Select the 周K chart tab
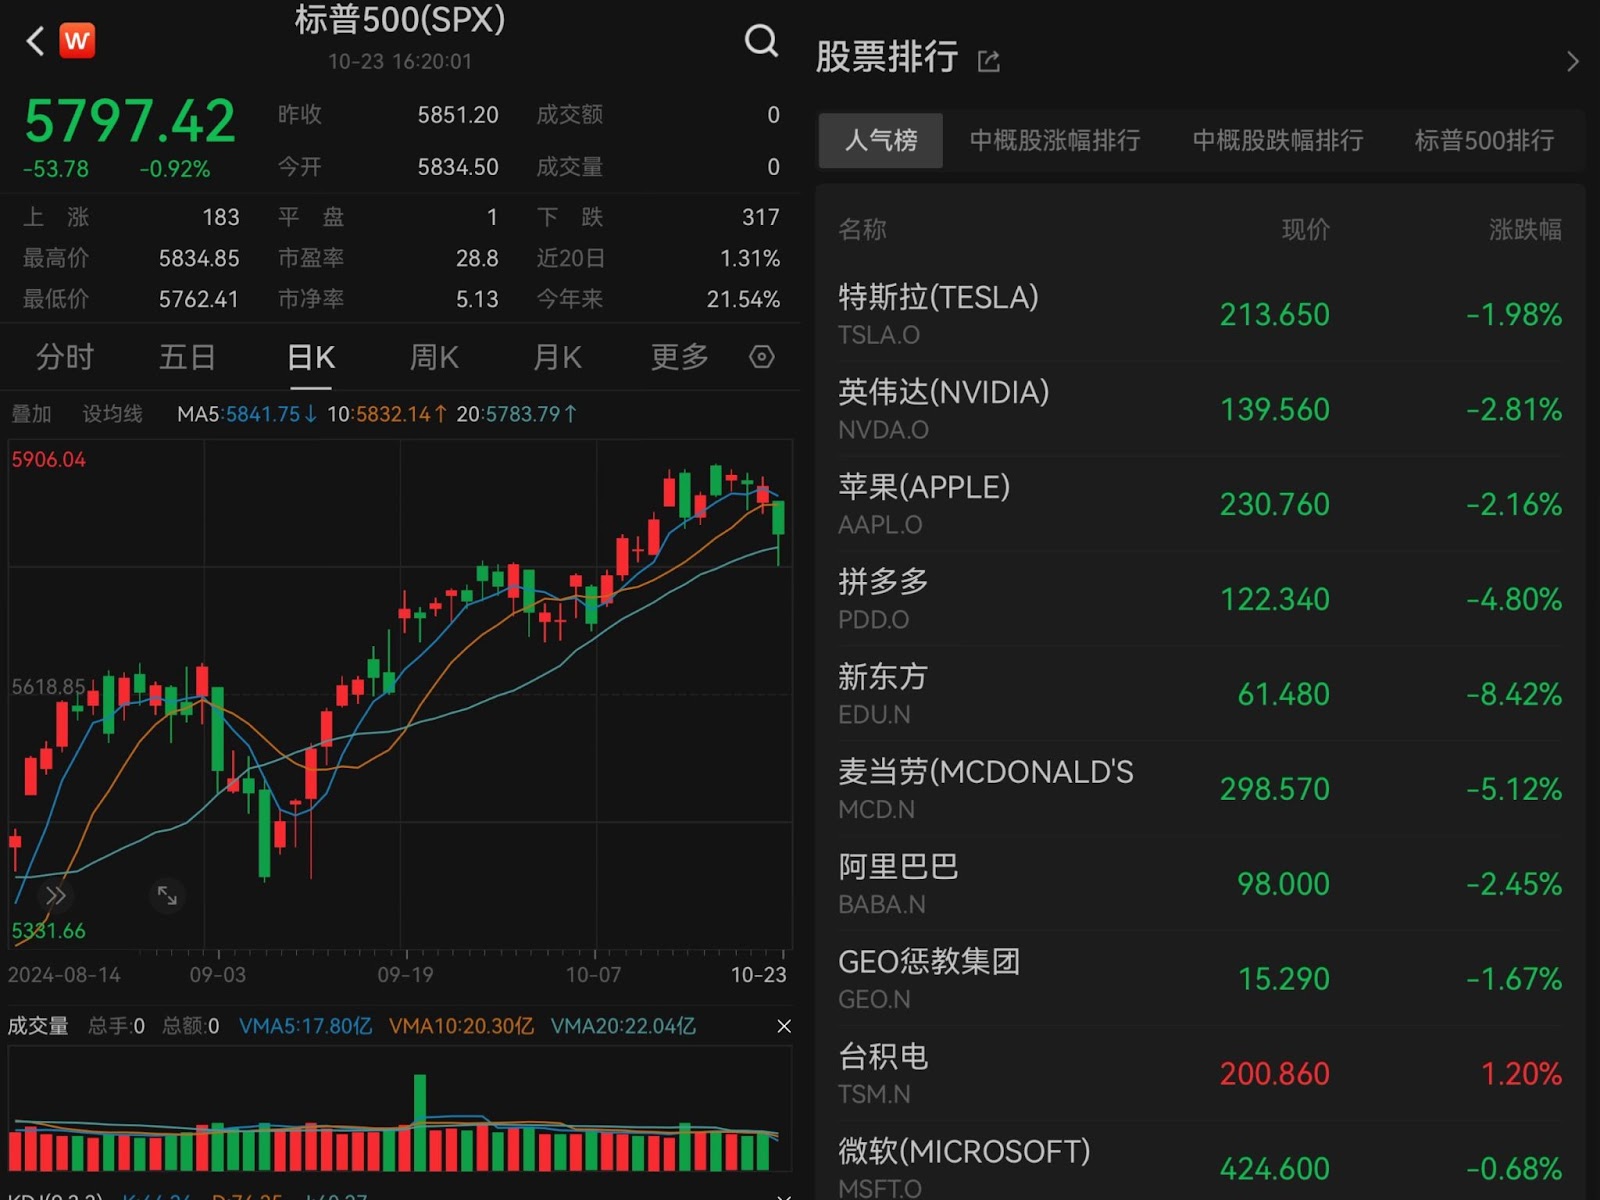 point(434,357)
